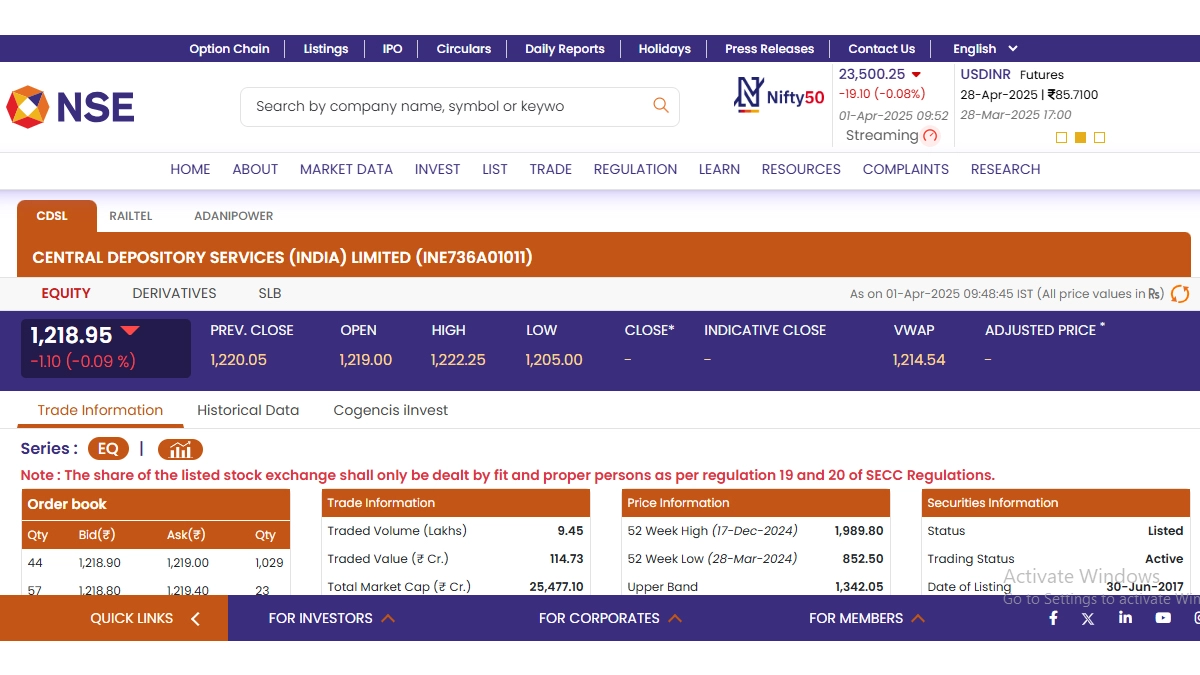The width and height of the screenshot is (1200, 675).
Task: Open the X social media icon
Action: pyautogui.click(x=1088, y=618)
